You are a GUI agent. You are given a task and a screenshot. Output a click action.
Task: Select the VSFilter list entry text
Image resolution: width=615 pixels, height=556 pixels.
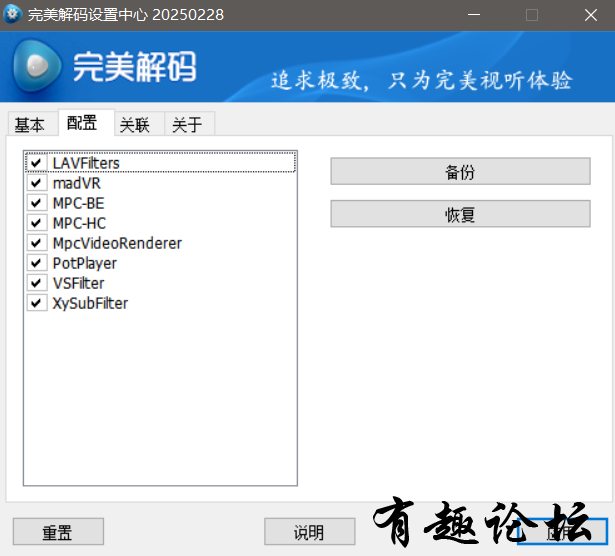point(78,283)
